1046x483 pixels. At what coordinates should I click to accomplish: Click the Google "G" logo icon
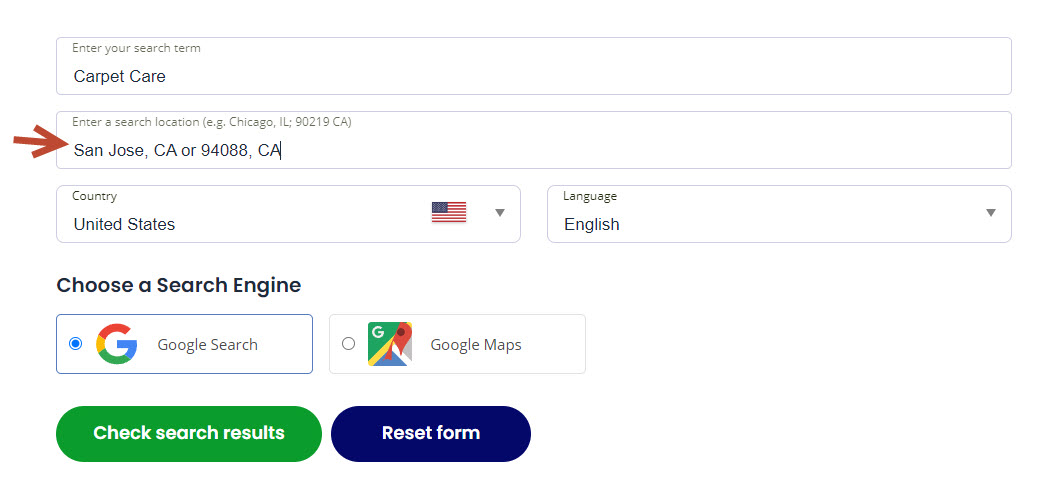117,344
